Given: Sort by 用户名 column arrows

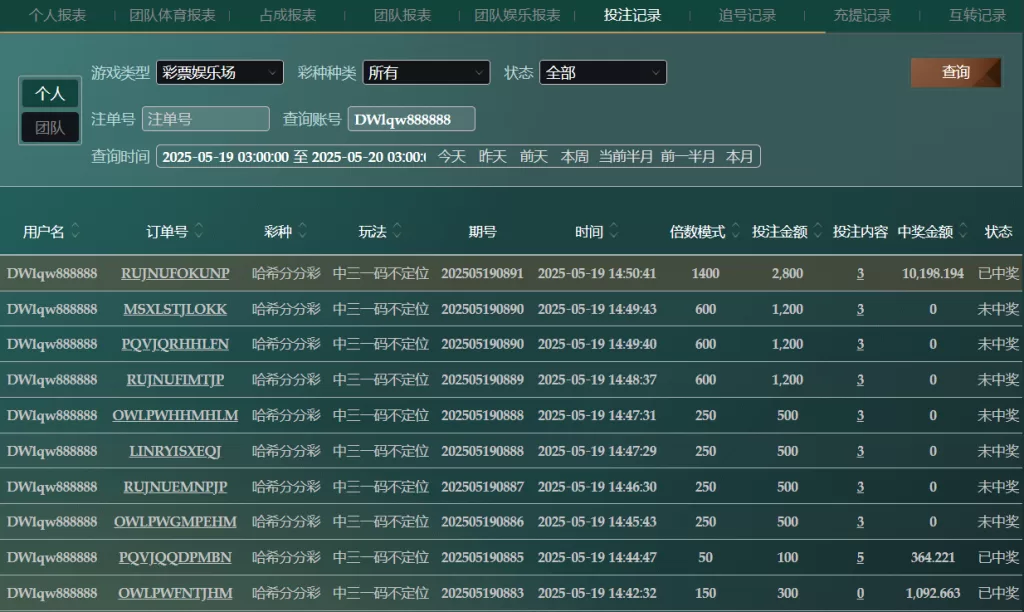Looking at the screenshot, I should pos(75,231).
